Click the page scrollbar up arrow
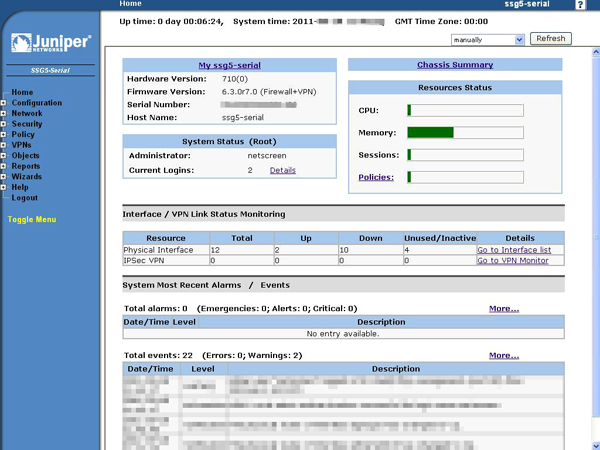The image size is (600, 450). tap(596, 52)
